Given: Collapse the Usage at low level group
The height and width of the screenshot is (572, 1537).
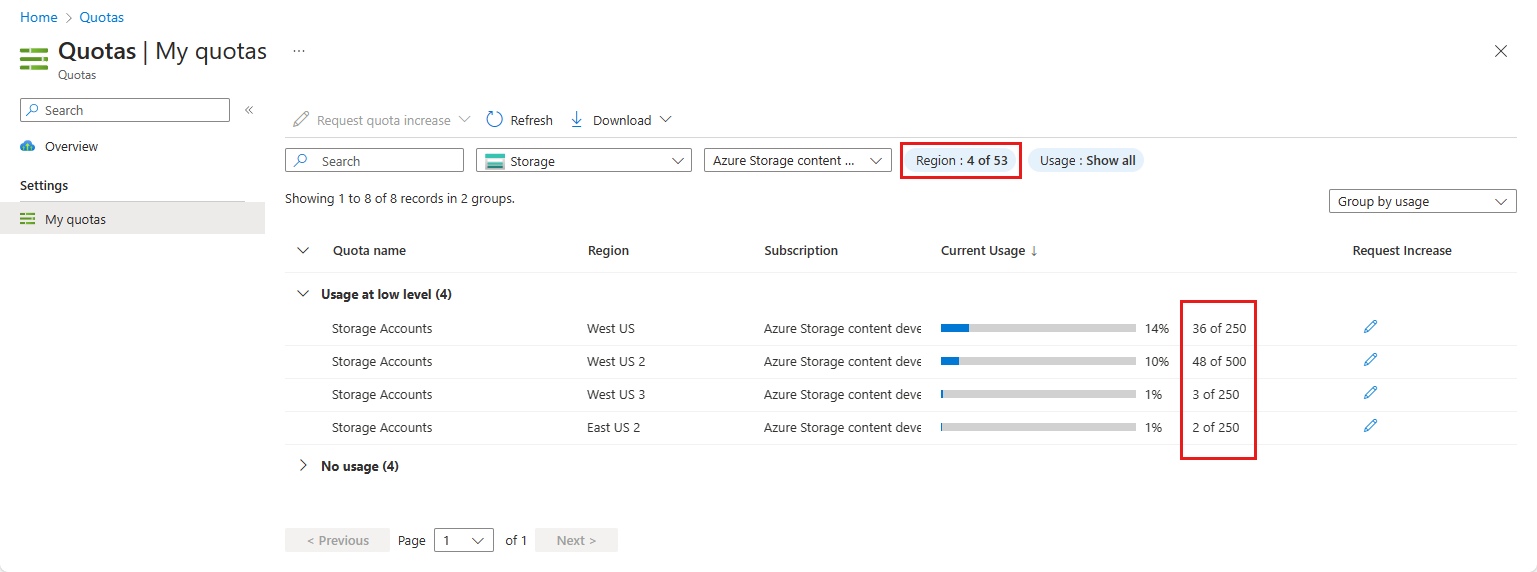Looking at the screenshot, I should 303,294.
